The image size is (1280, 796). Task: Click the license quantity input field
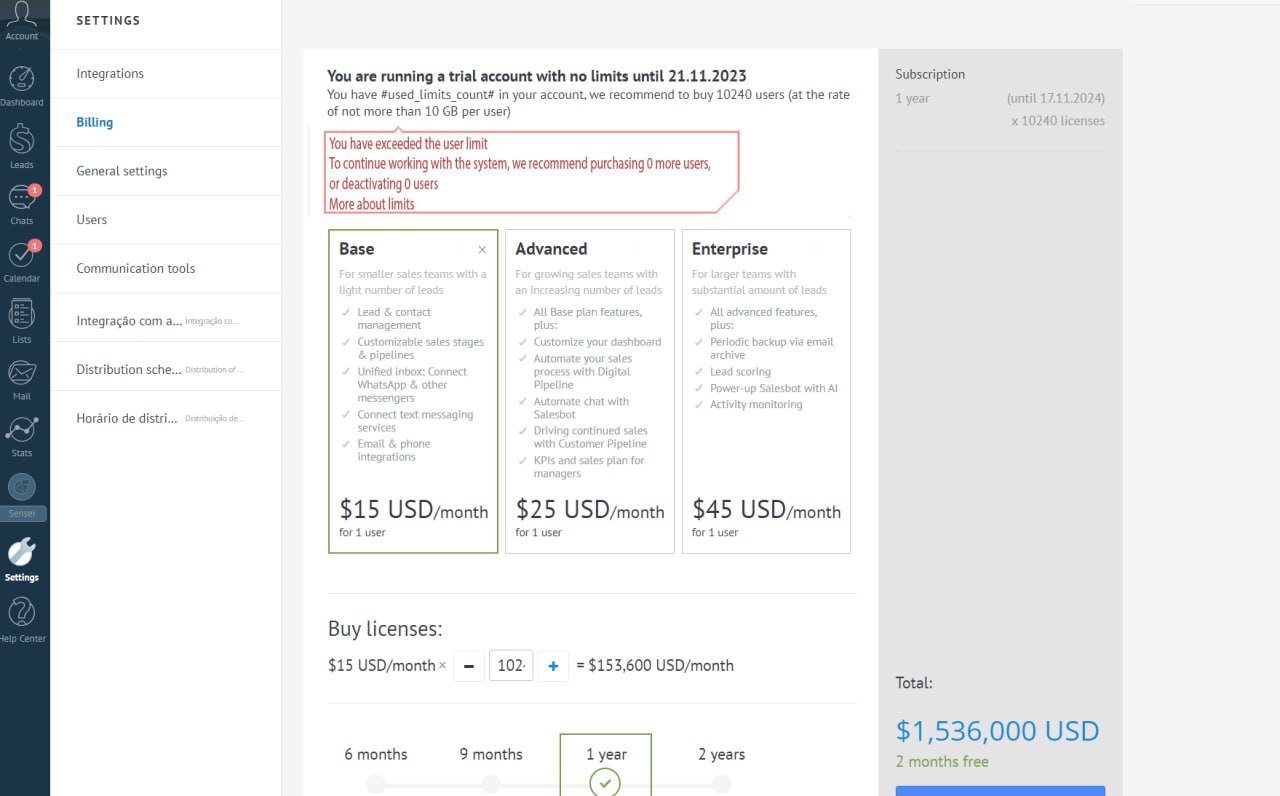coord(511,666)
